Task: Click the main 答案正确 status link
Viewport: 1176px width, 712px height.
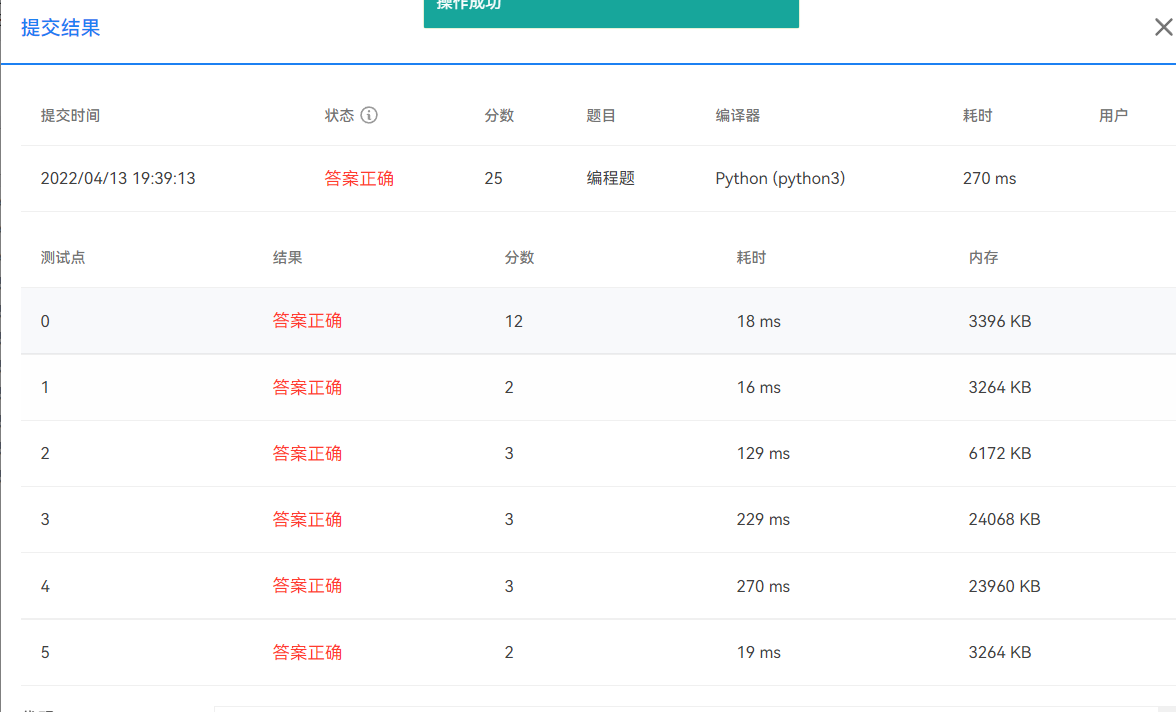Action: (x=359, y=178)
